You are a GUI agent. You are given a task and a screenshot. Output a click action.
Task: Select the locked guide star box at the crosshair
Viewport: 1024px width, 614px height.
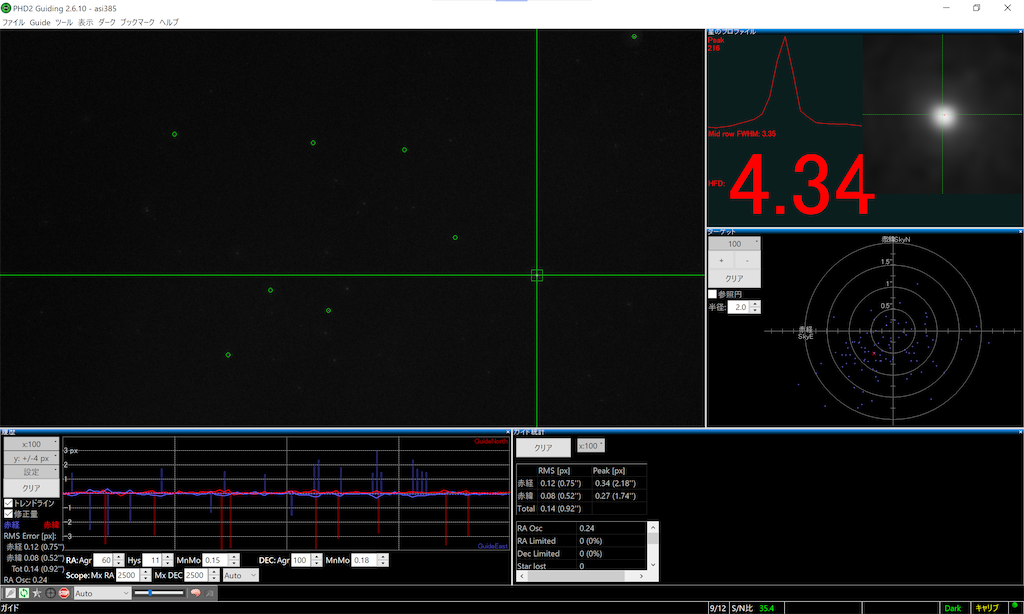[537, 275]
